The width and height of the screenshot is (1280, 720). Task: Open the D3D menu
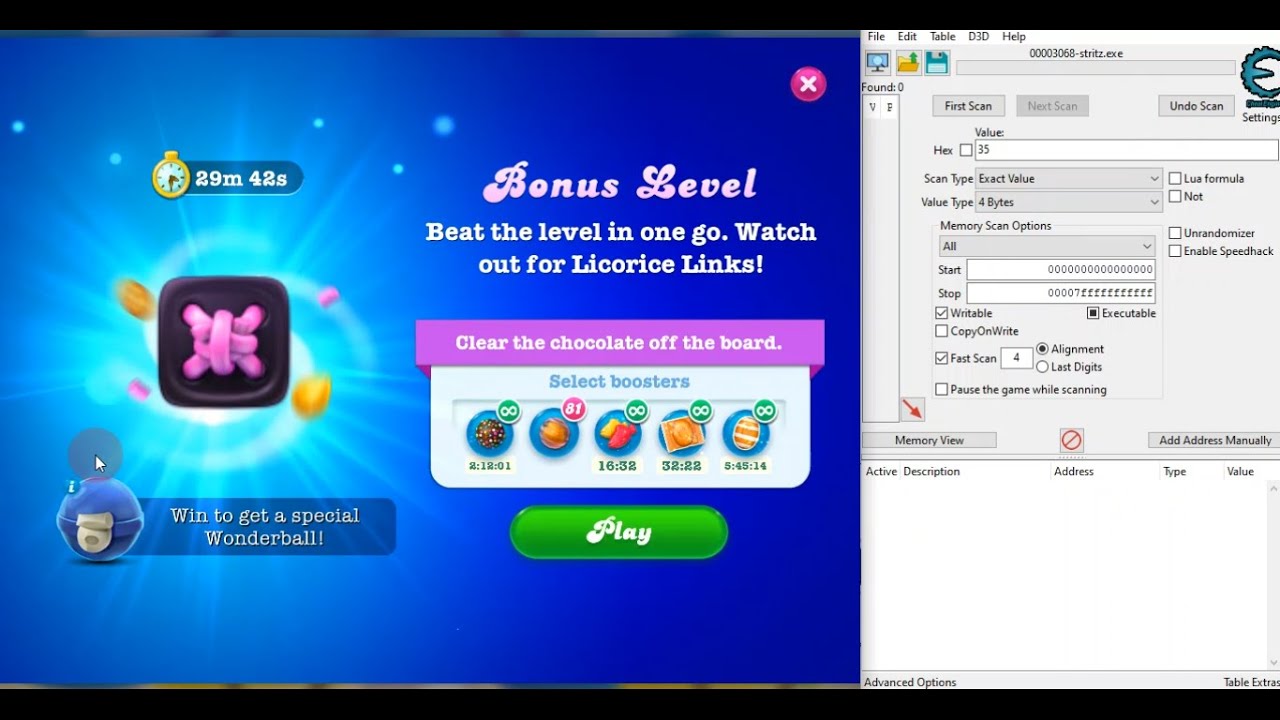(978, 36)
